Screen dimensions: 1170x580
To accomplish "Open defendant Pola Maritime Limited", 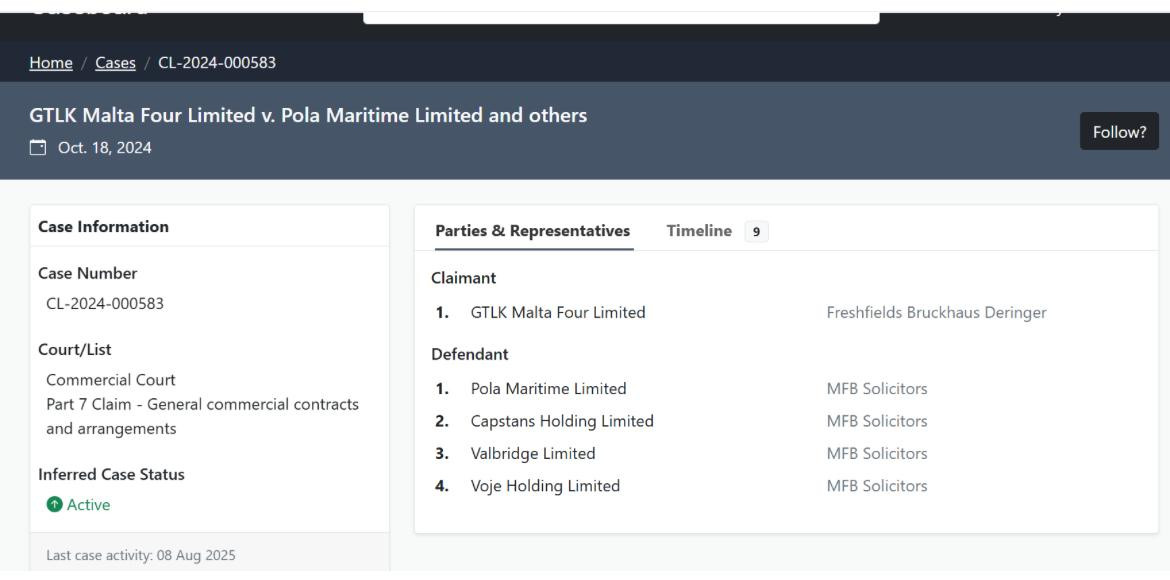I will click(548, 389).
